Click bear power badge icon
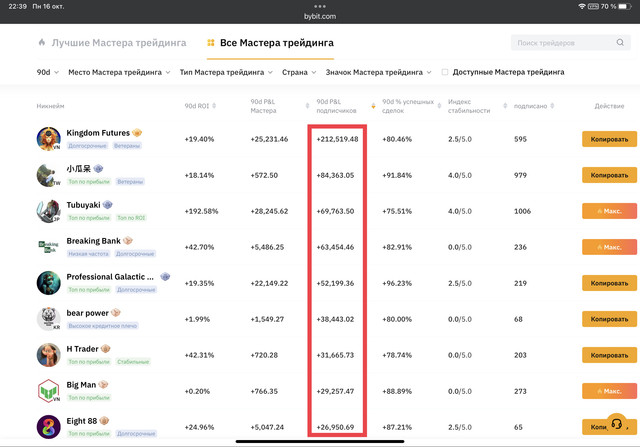Image resolution: width=640 pixels, height=447 pixels. pos(116,313)
